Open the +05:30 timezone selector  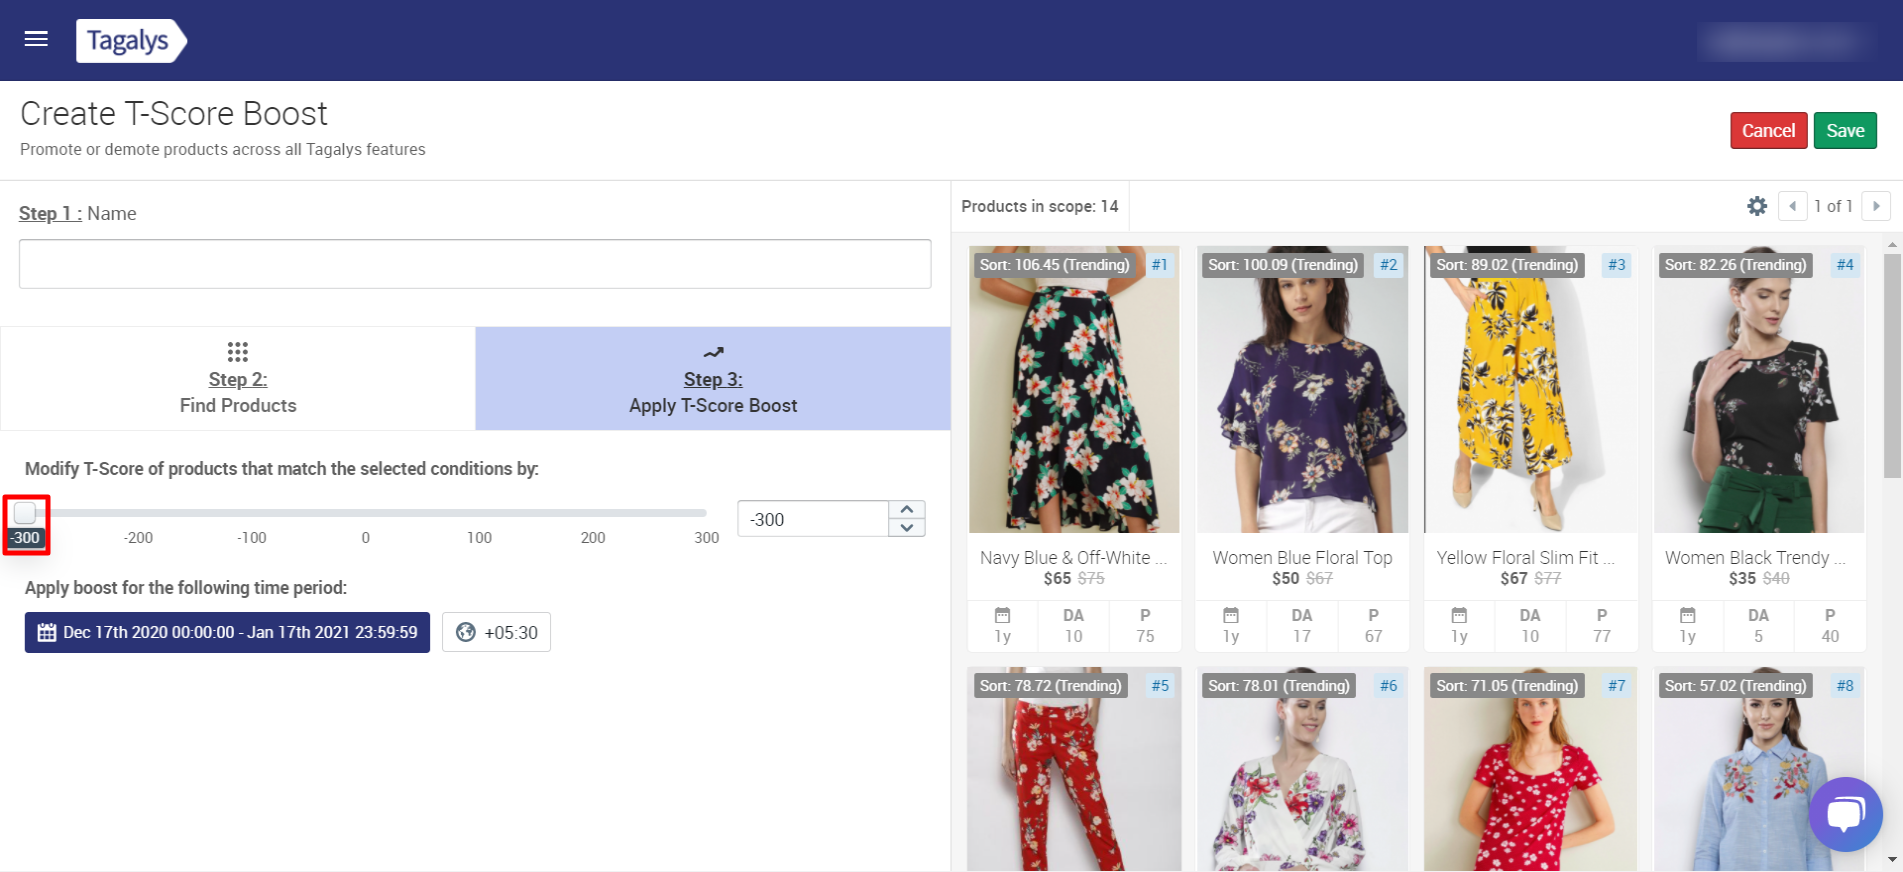point(496,632)
